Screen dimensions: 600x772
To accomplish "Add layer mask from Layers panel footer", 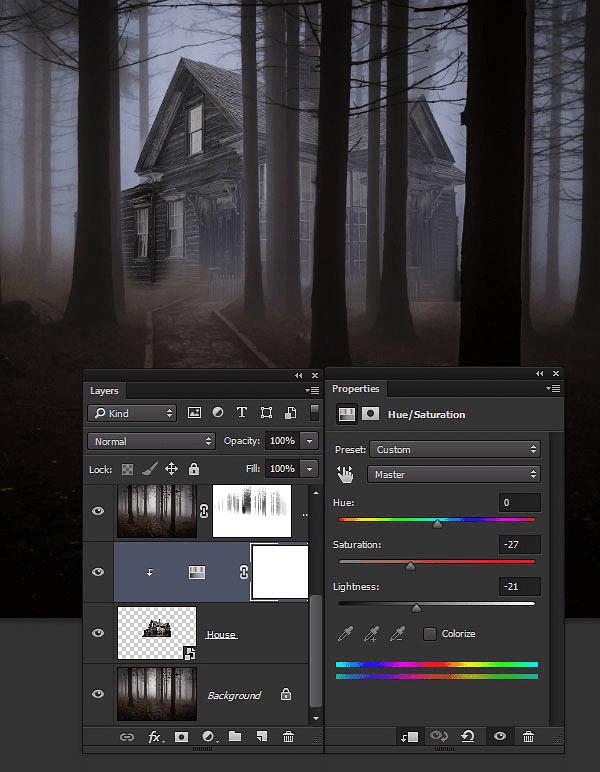I will pos(182,737).
